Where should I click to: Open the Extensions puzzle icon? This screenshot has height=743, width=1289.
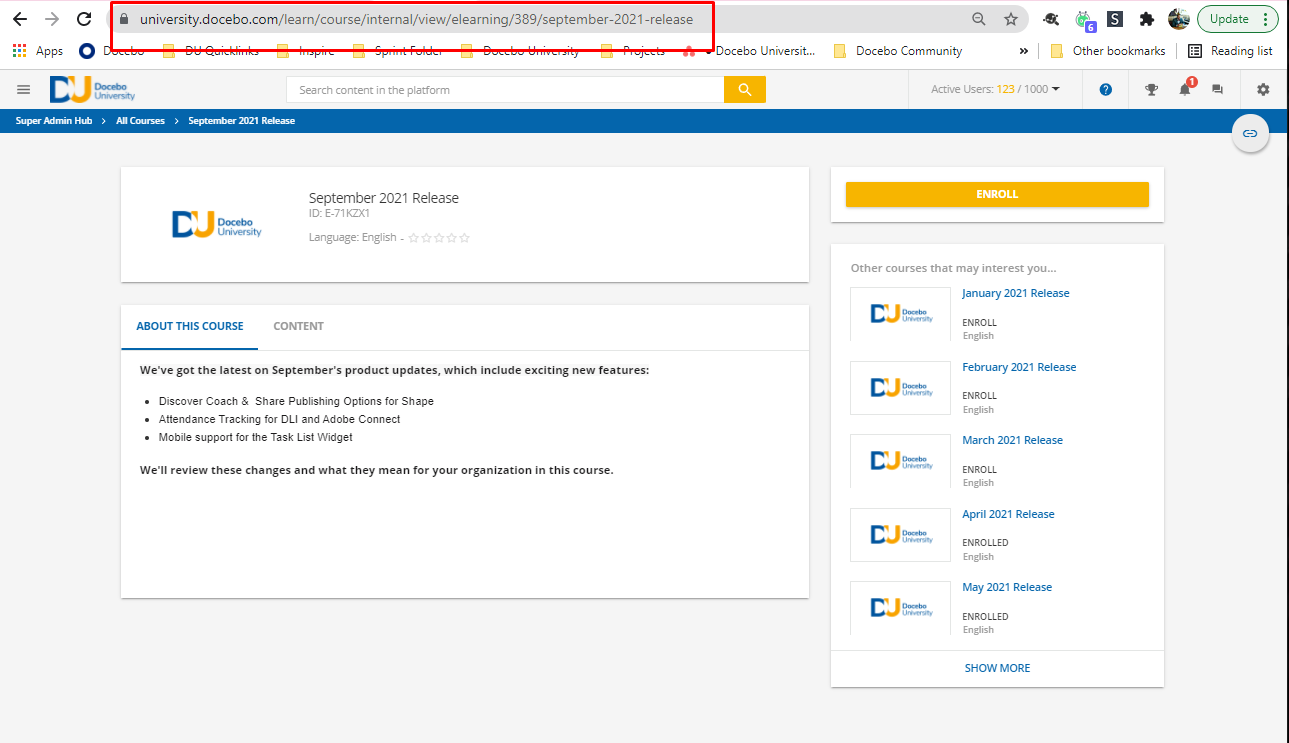[1147, 19]
